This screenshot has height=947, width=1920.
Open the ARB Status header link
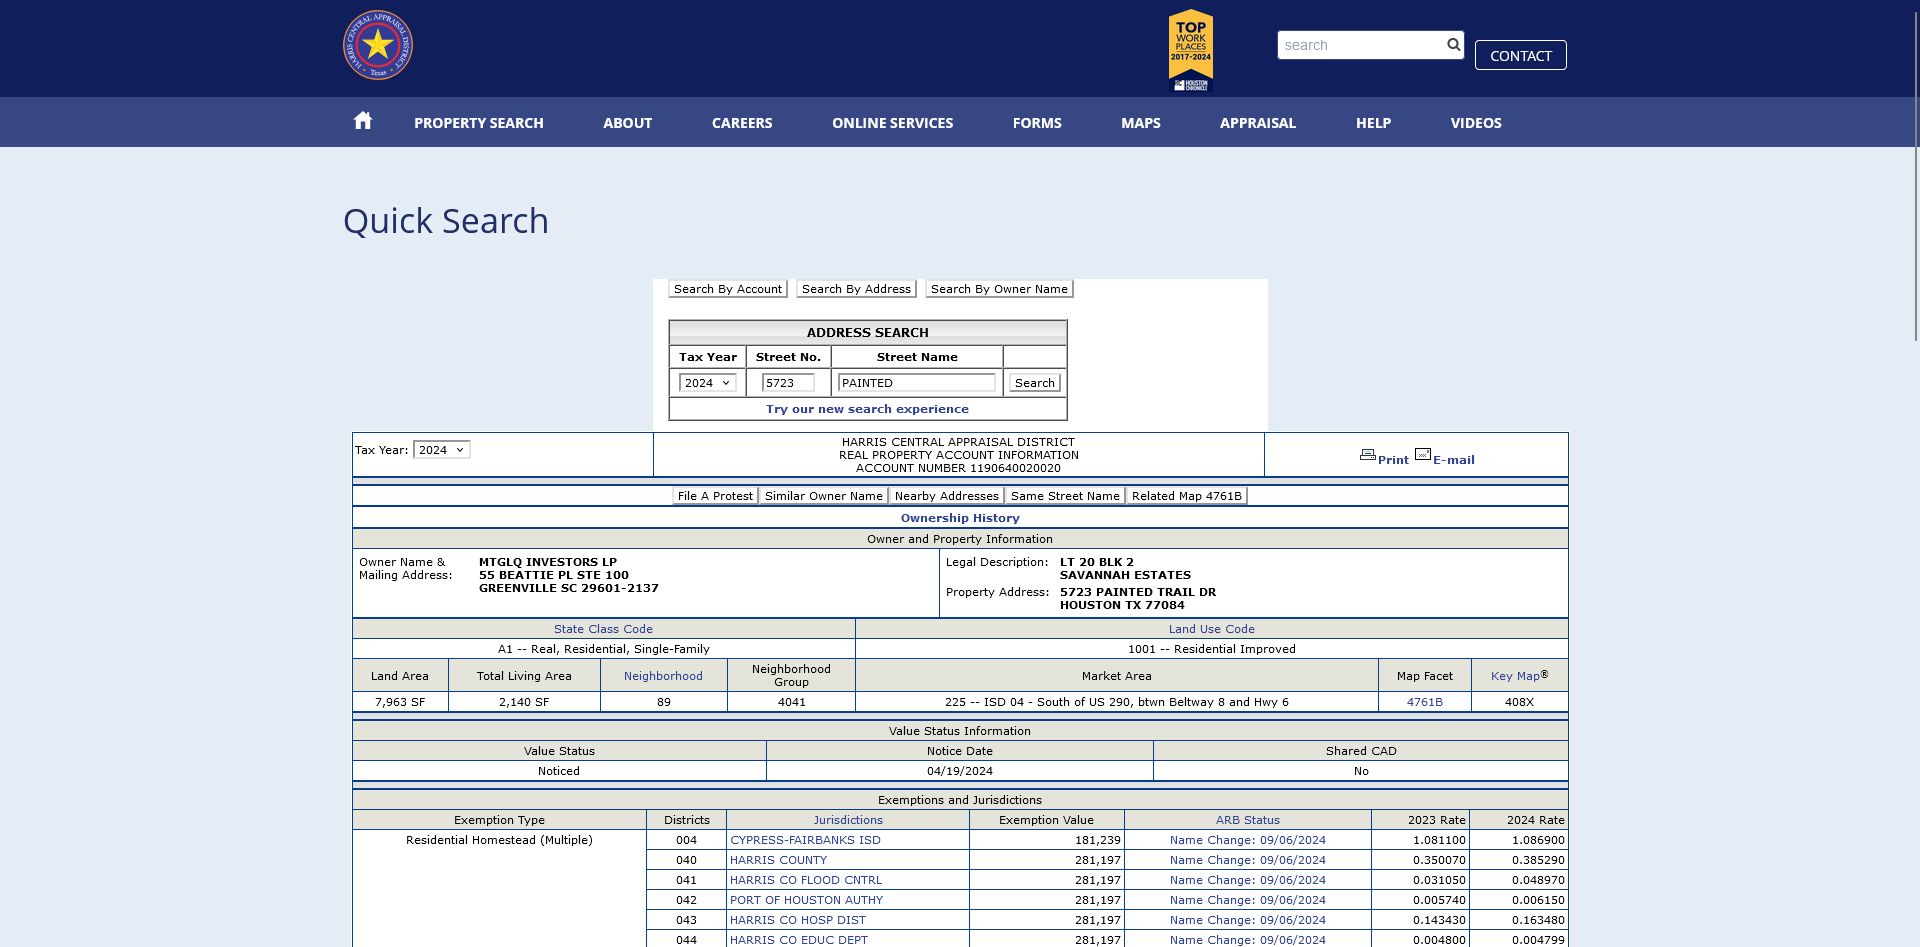click(x=1247, y=820)
